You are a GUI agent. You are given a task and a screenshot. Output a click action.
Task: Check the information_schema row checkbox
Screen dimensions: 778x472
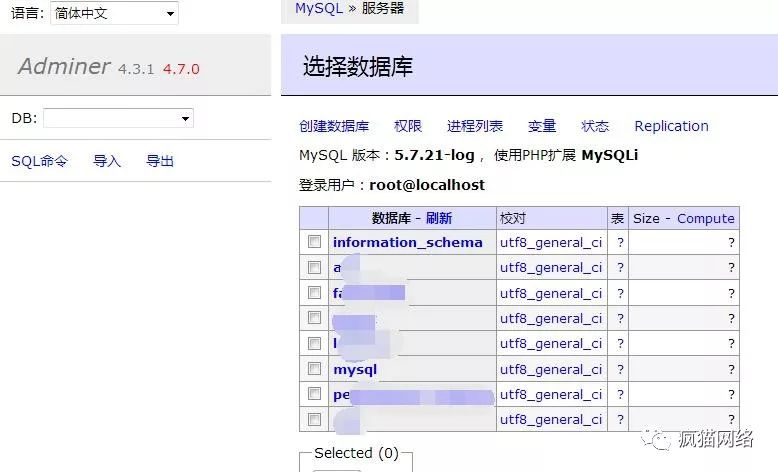point(314,242)
